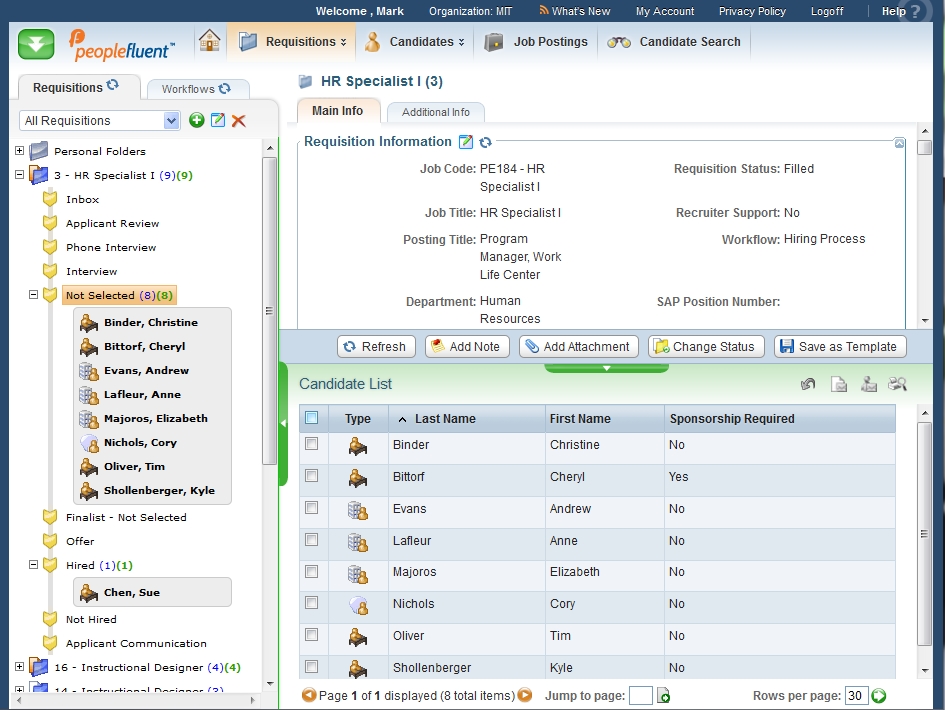Click the Jump to page input field

coord(640,696)
